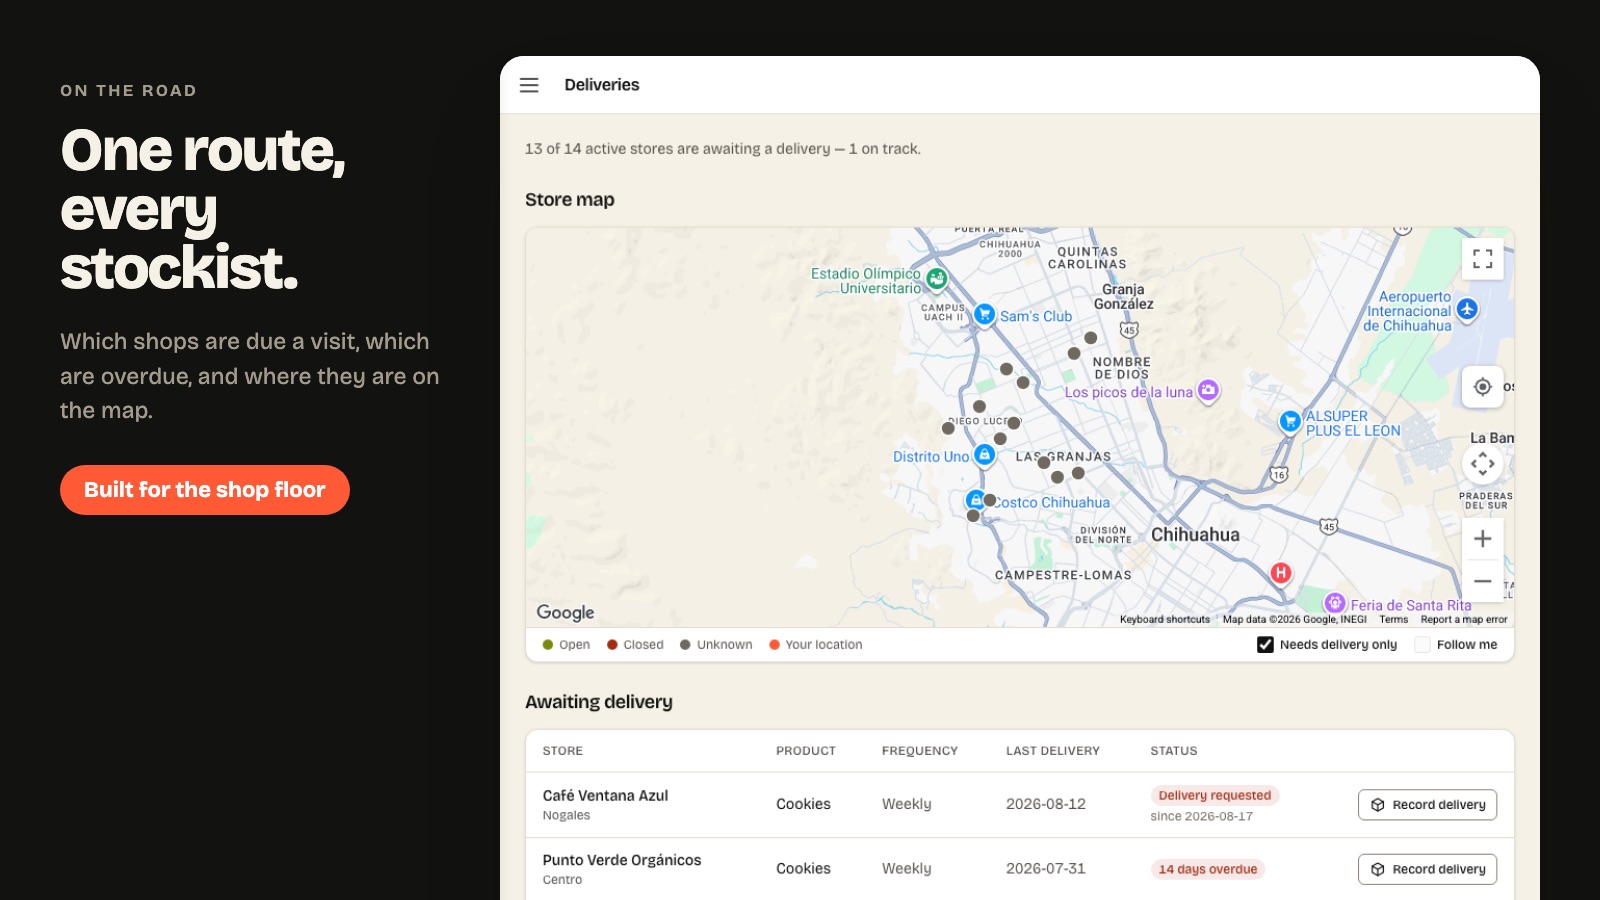
Task: Click the Estadio Olímpico Universitario marker
Action: tap(937, 278)
